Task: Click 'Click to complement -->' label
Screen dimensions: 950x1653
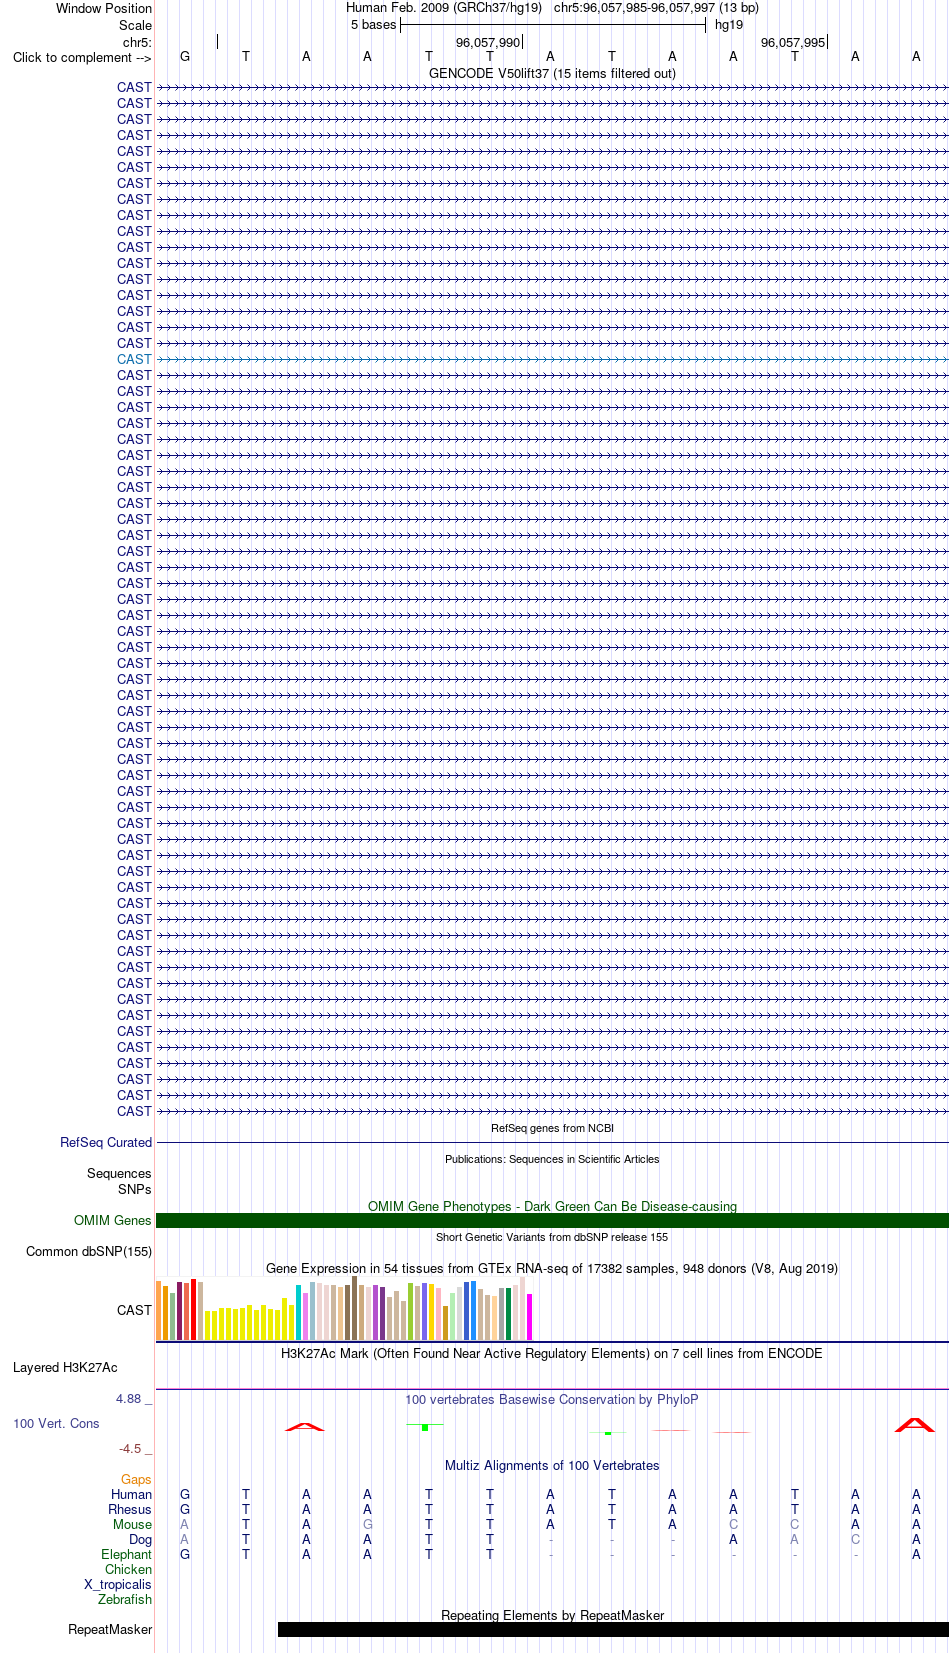Action: pos(82,57)
